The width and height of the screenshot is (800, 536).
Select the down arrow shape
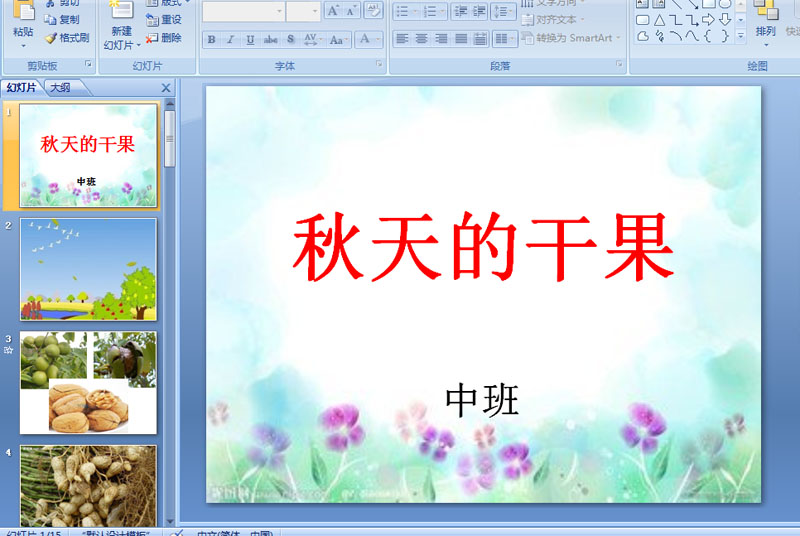click(725, 20)
